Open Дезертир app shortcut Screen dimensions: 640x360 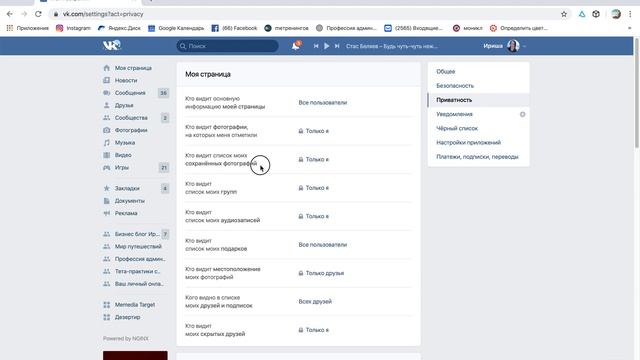(x=127, y=317)
